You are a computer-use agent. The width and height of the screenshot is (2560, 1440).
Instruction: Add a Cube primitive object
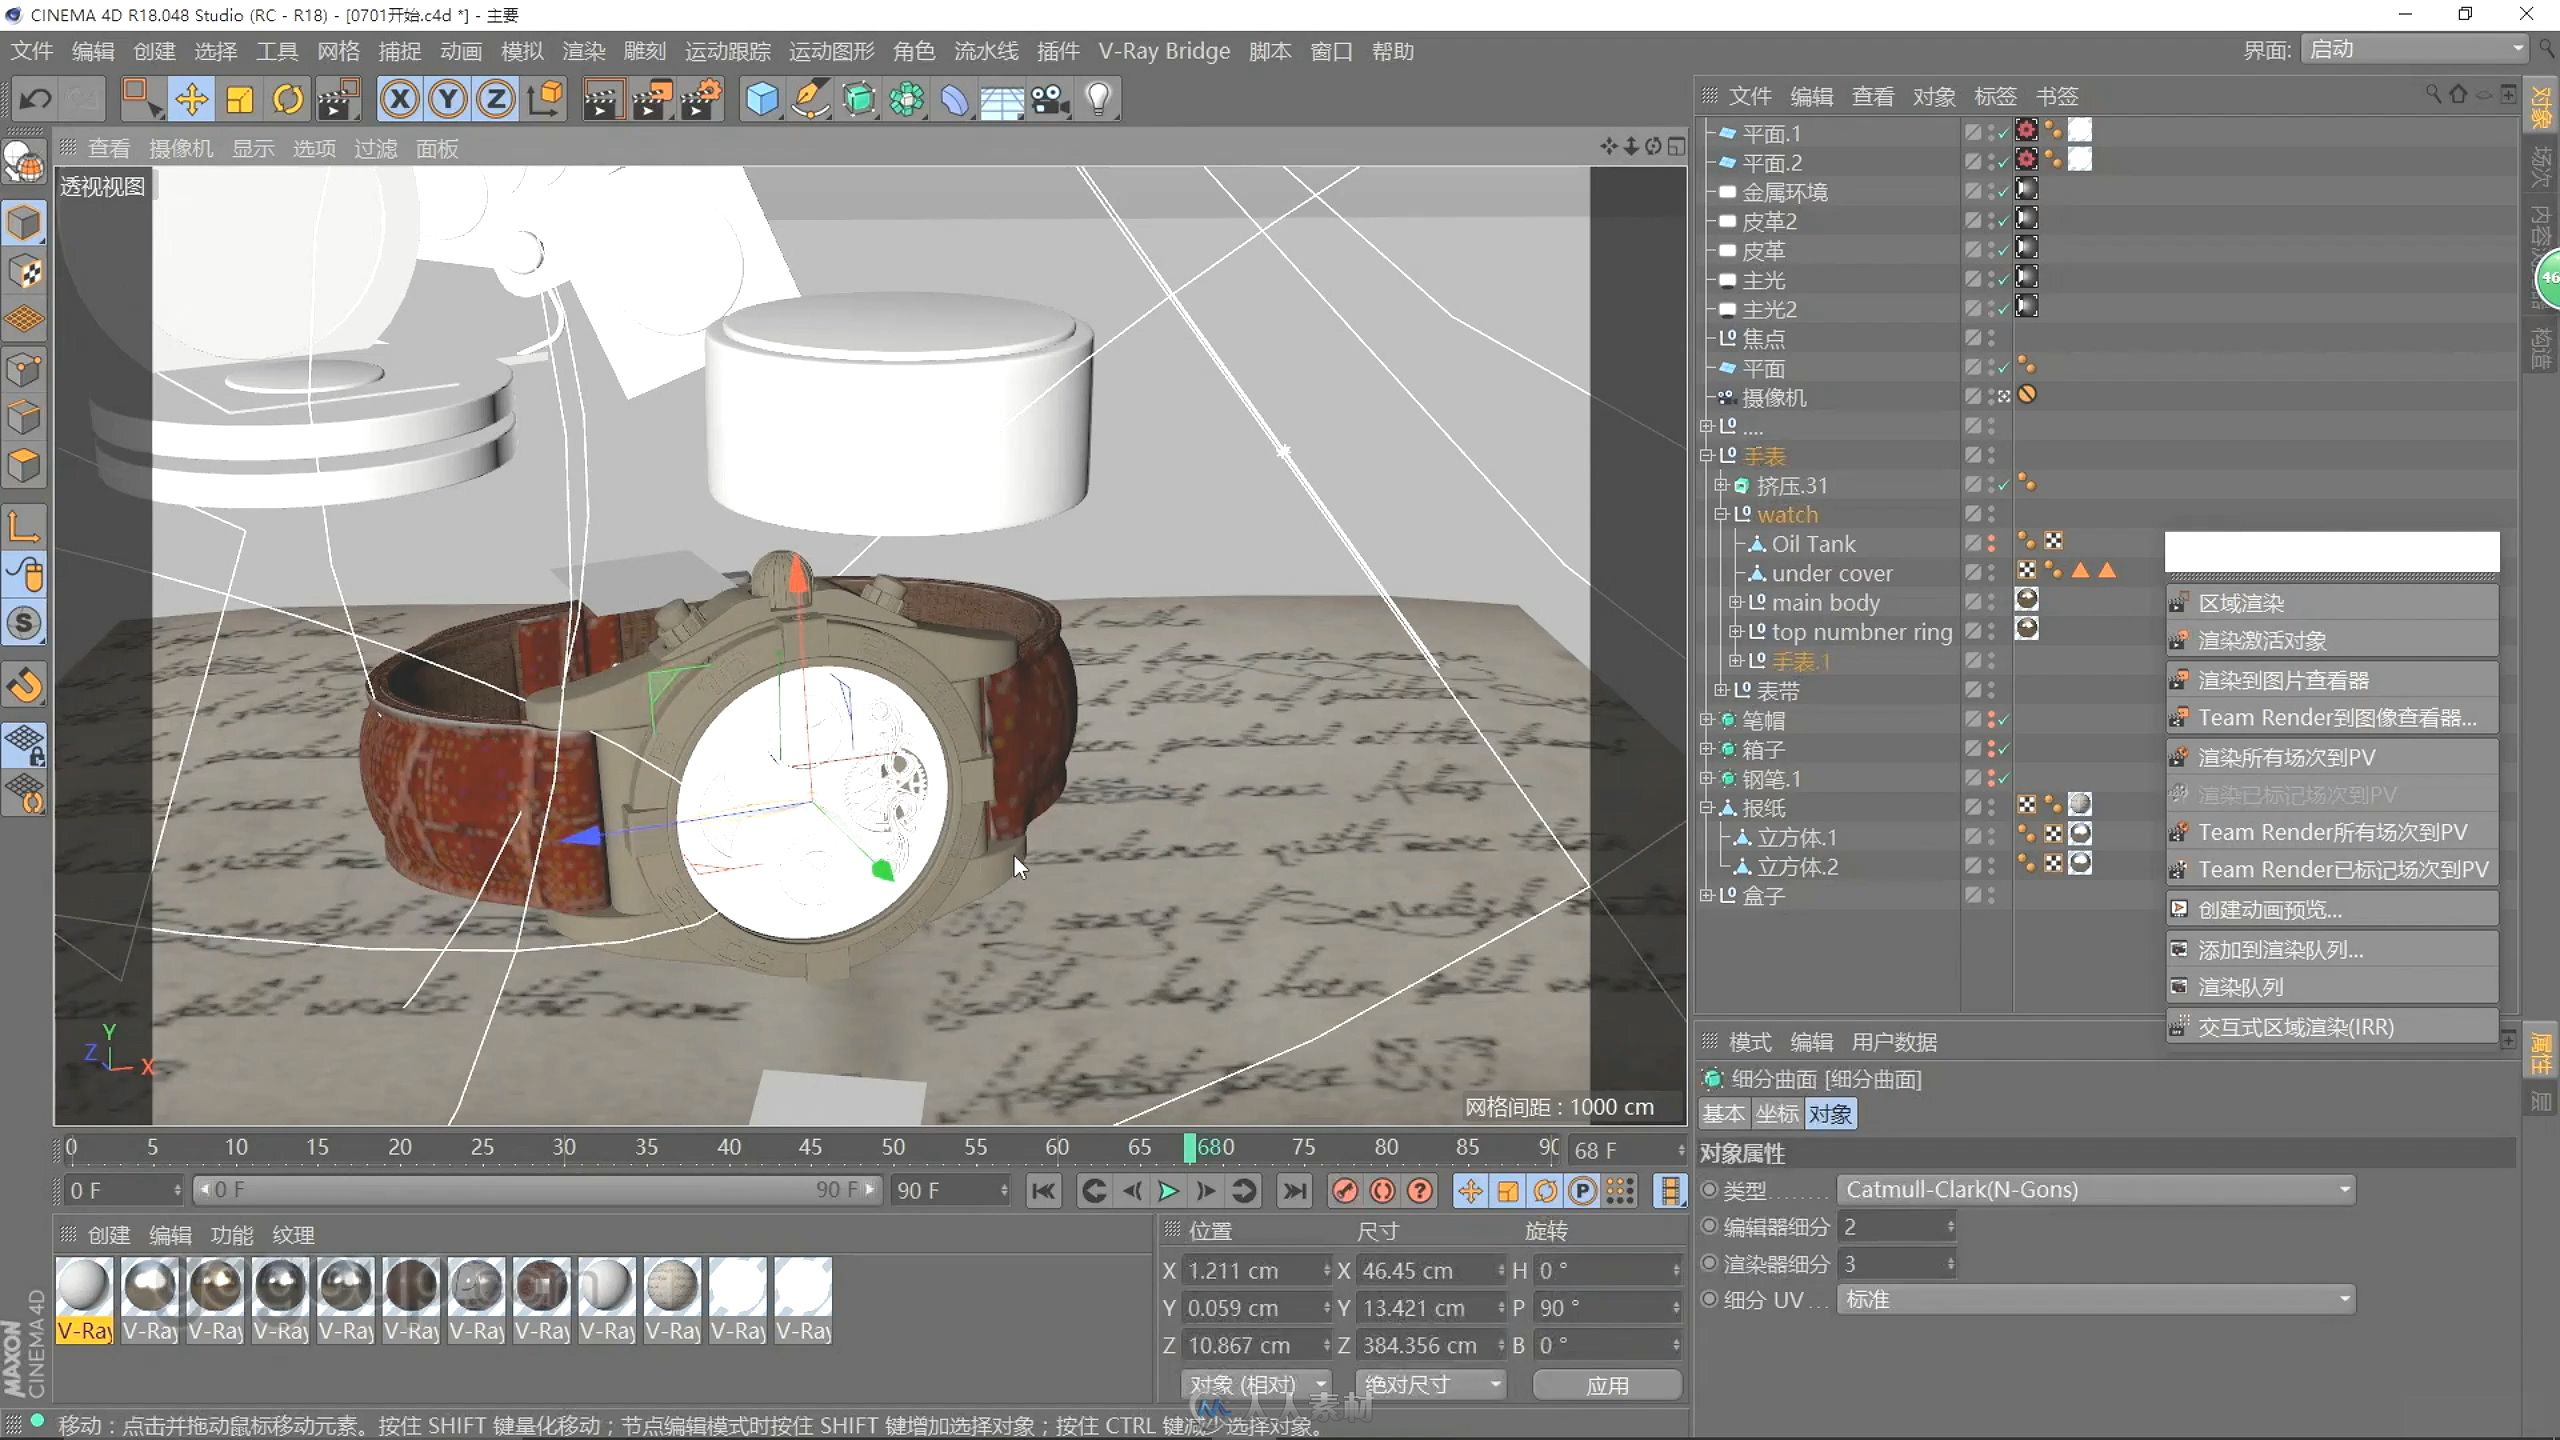pyautogui.click(x=762, y=99)
